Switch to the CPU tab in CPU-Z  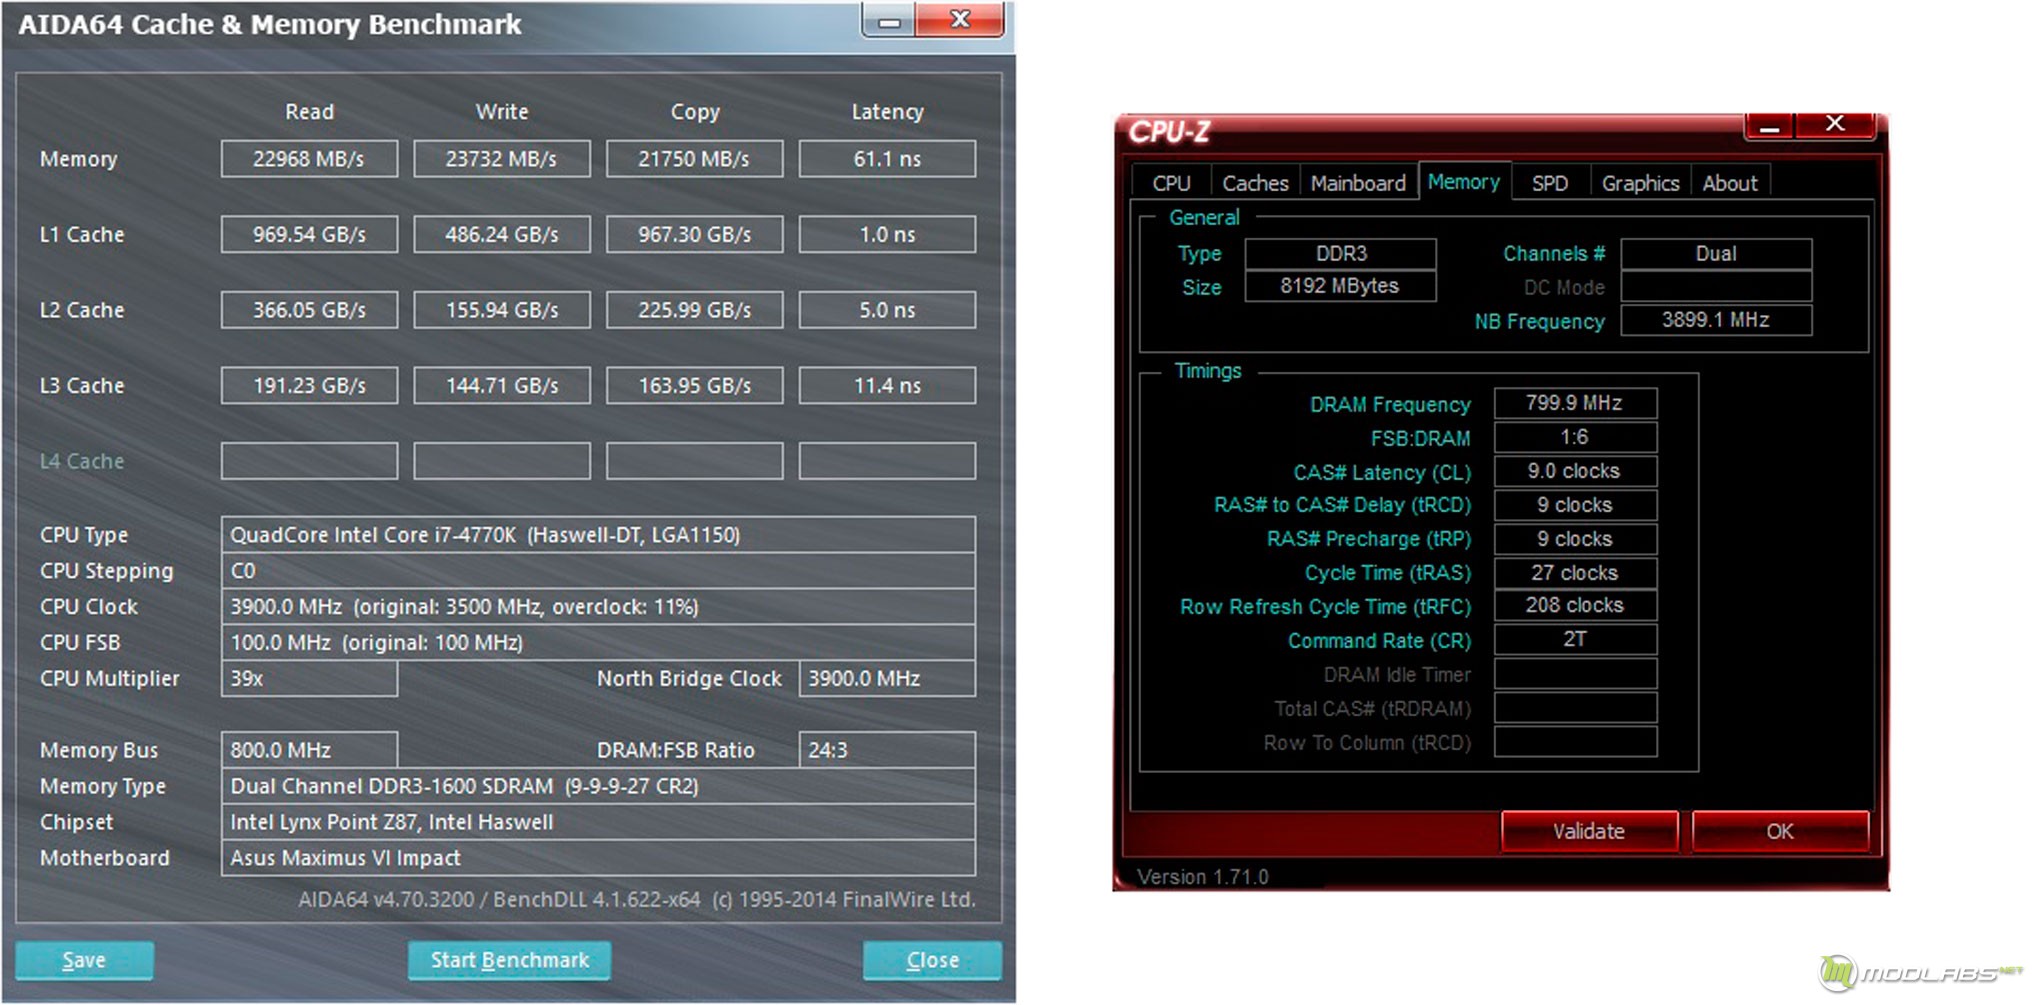1171,183
